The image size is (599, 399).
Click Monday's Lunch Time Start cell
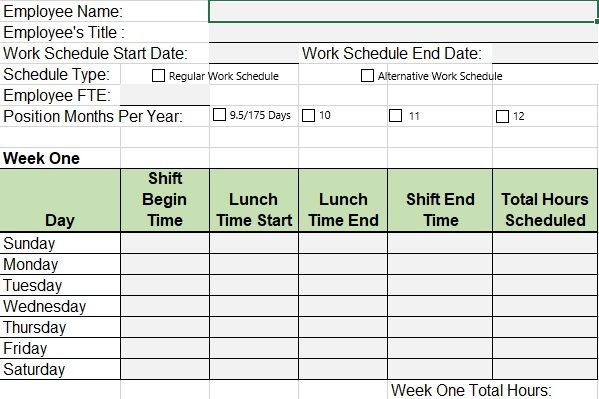pos(254,264)
